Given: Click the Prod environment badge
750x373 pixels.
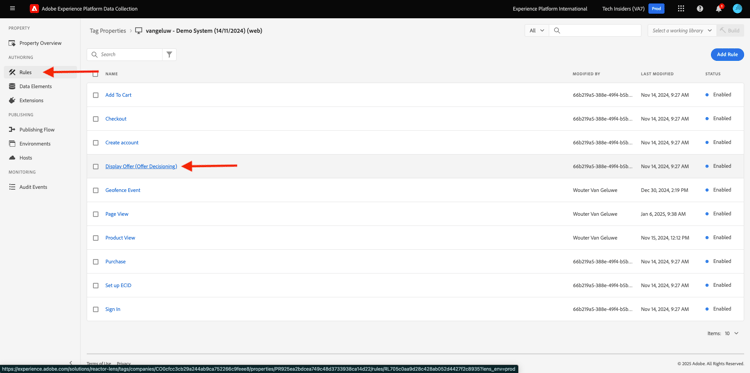Looking at the screenshot, I should tap(656, 9).
